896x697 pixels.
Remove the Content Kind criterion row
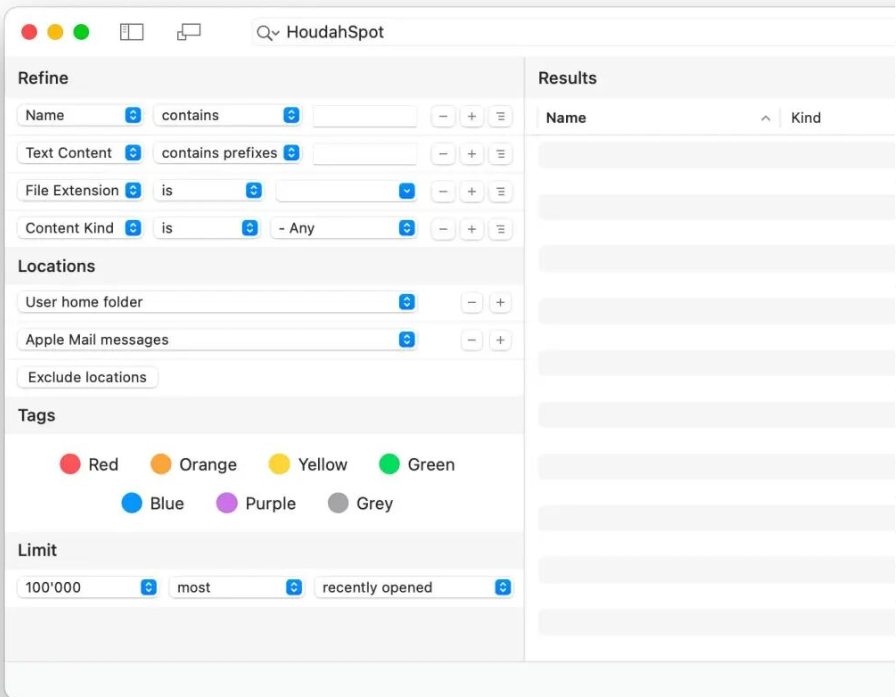click(443, 230)
